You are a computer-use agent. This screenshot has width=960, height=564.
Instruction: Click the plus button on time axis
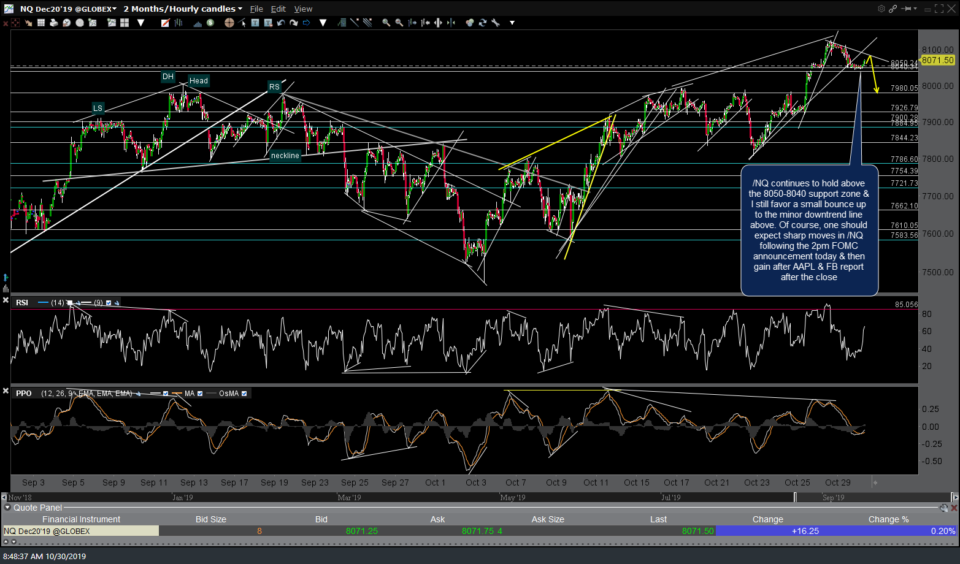(874, 483)
